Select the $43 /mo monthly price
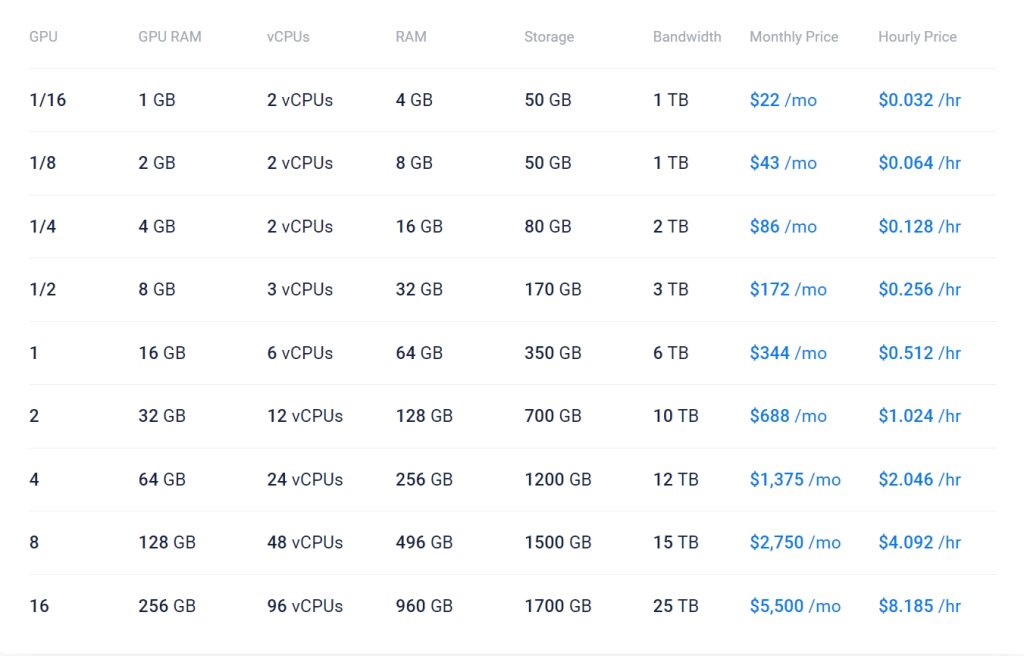The height and width of the screenshot is (656, 1024). (783, 163)
